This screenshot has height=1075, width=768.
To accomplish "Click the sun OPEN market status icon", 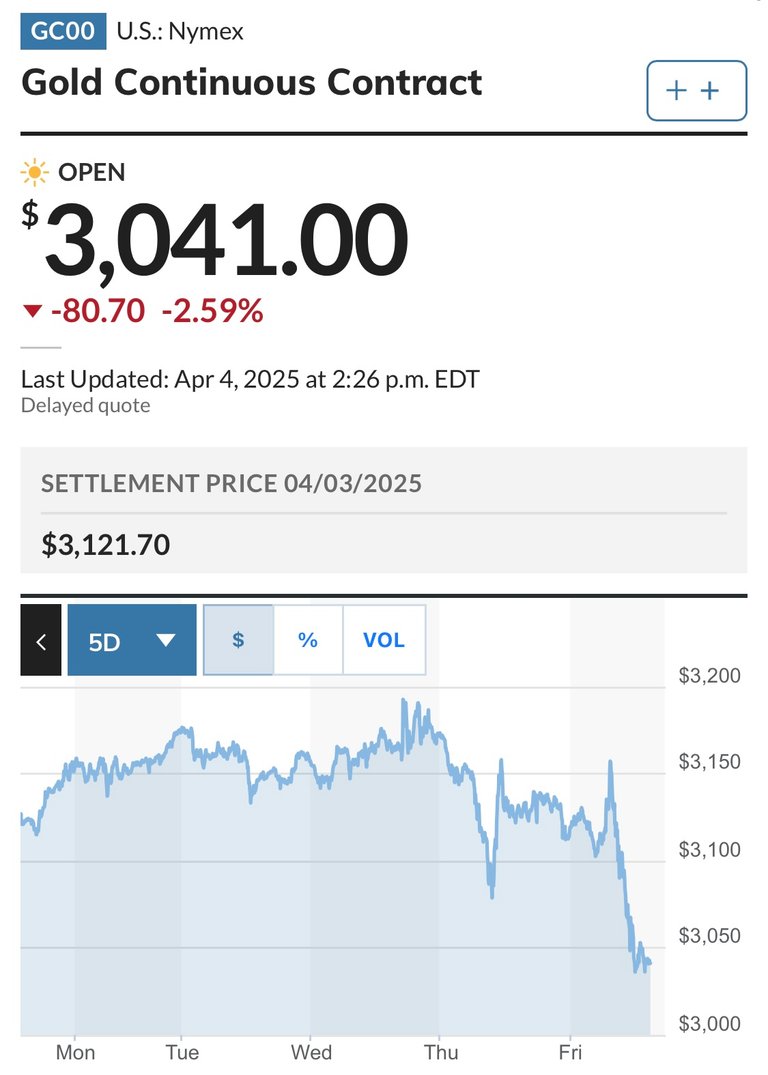I will point(34,172).
